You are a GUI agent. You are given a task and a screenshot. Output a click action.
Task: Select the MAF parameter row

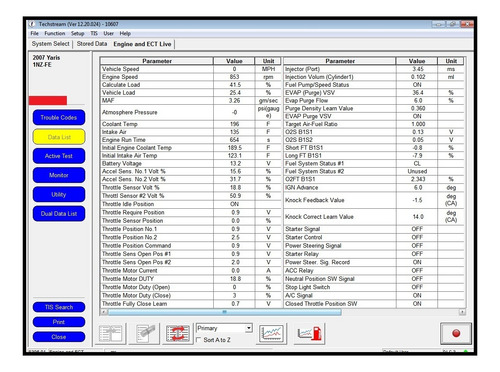(x=191, y=101)
